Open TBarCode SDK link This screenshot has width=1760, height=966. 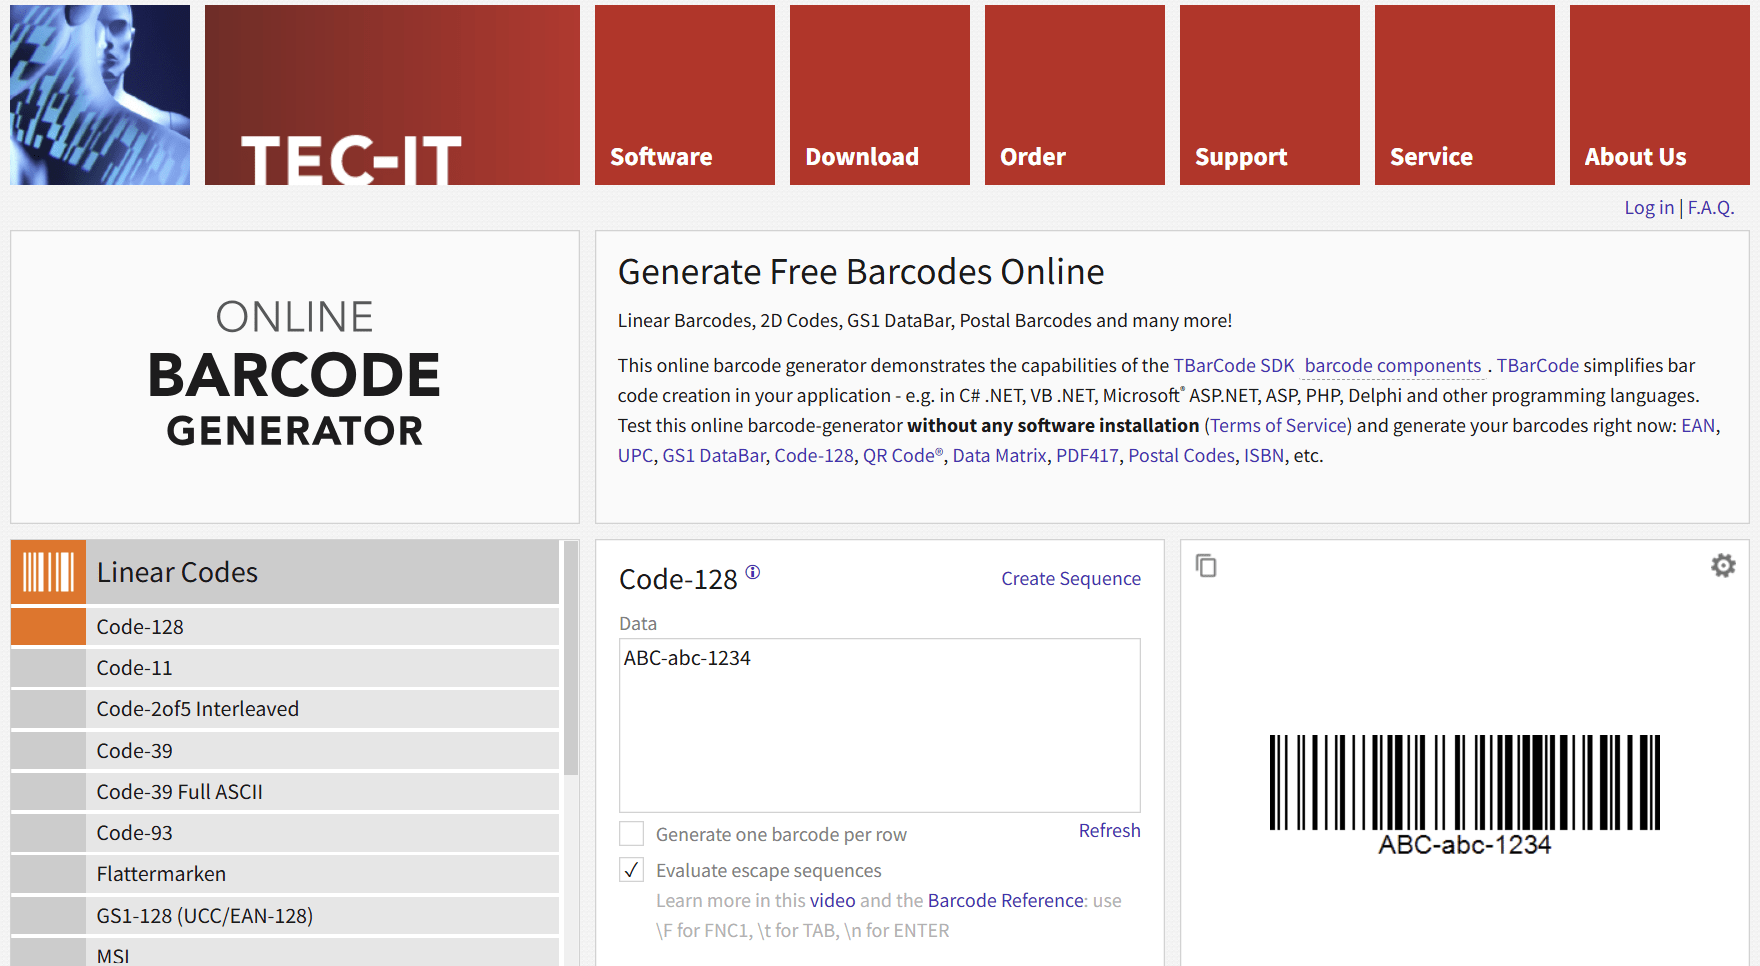coord(1234,365)
